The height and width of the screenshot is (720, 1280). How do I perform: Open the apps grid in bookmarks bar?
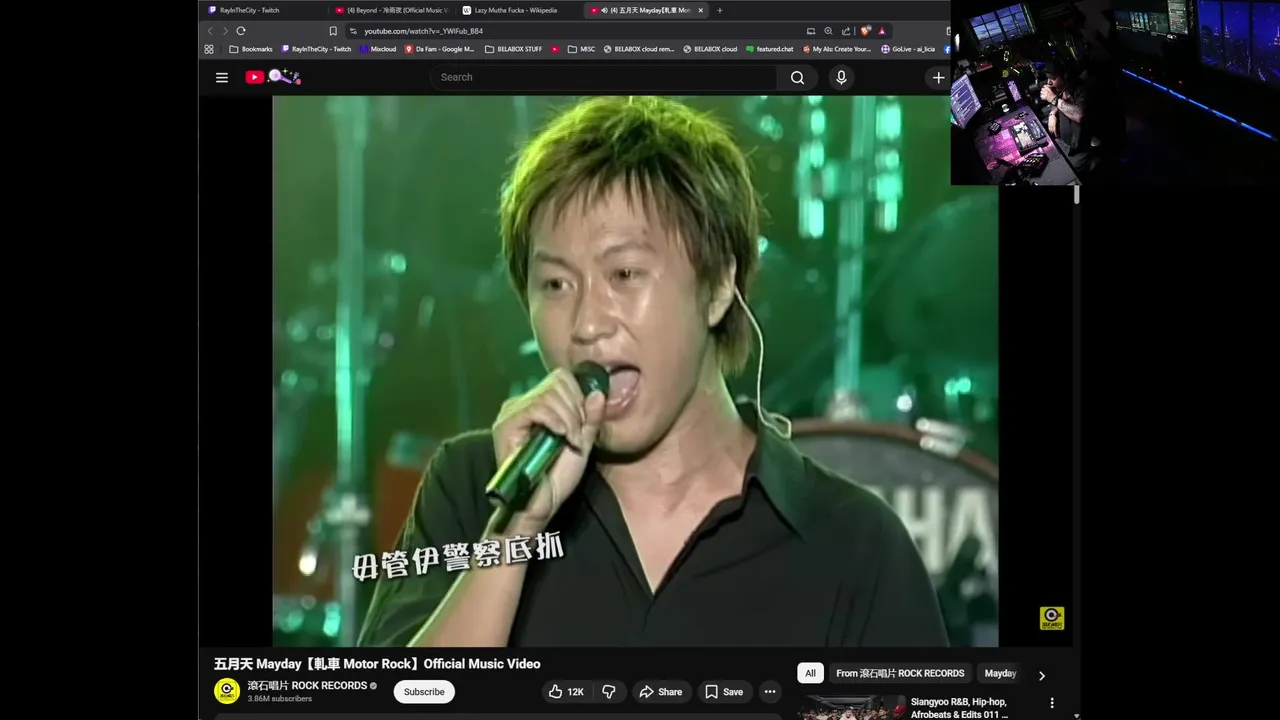(209, 49)
